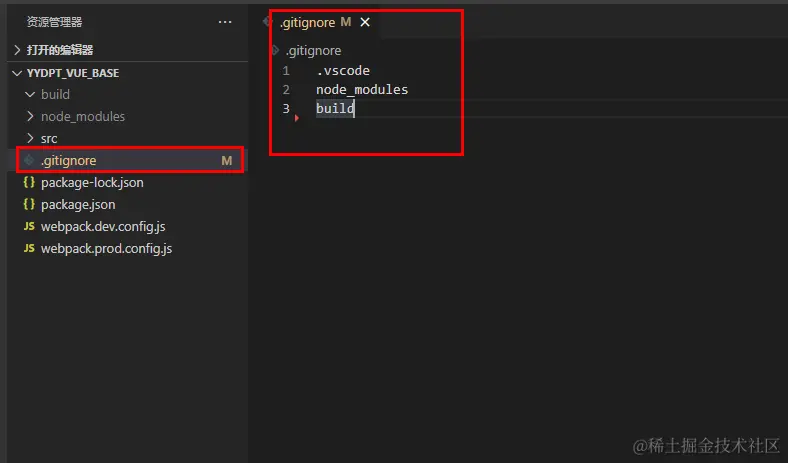Select the .gitignore breadcrumb item
This screenshot has width=788, height=463.
pyautogui.click(x=313, y=50)
